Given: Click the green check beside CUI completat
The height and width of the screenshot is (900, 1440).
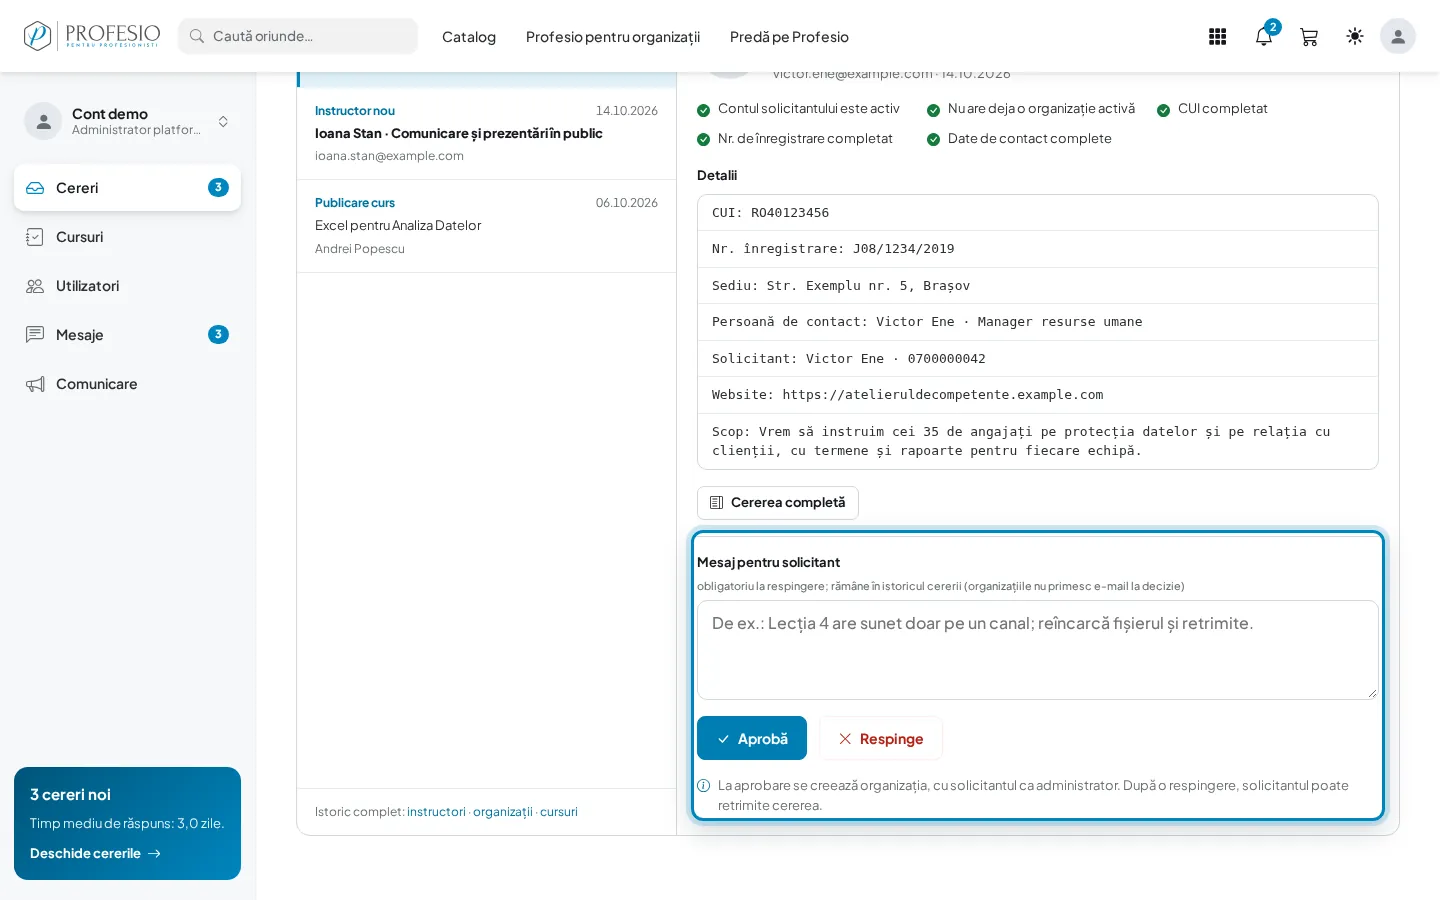Looking at the screenshot, I should [1164, 110].
